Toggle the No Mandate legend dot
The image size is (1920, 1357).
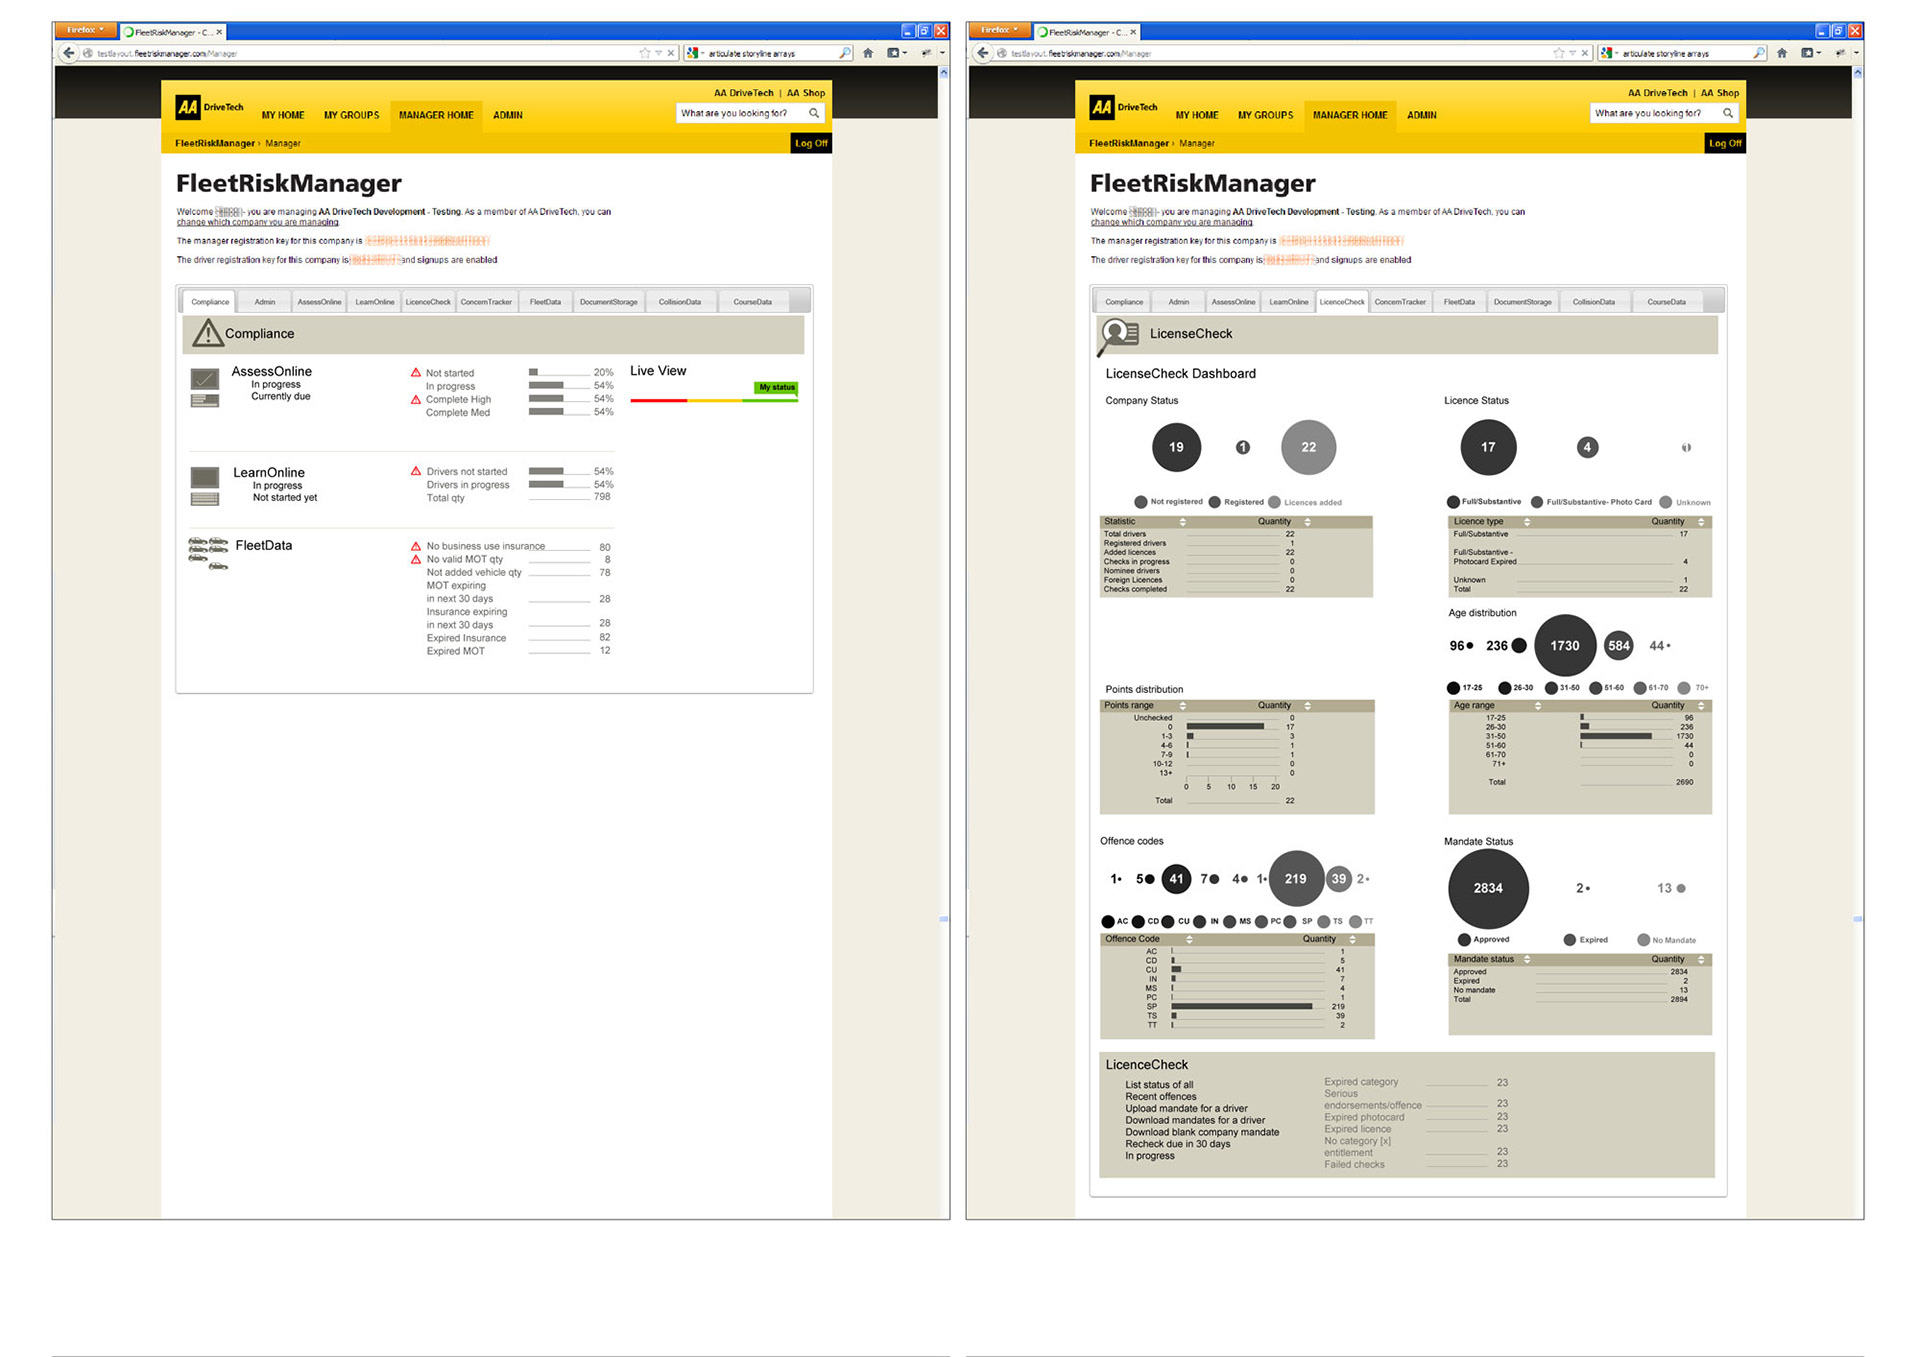1643,940
